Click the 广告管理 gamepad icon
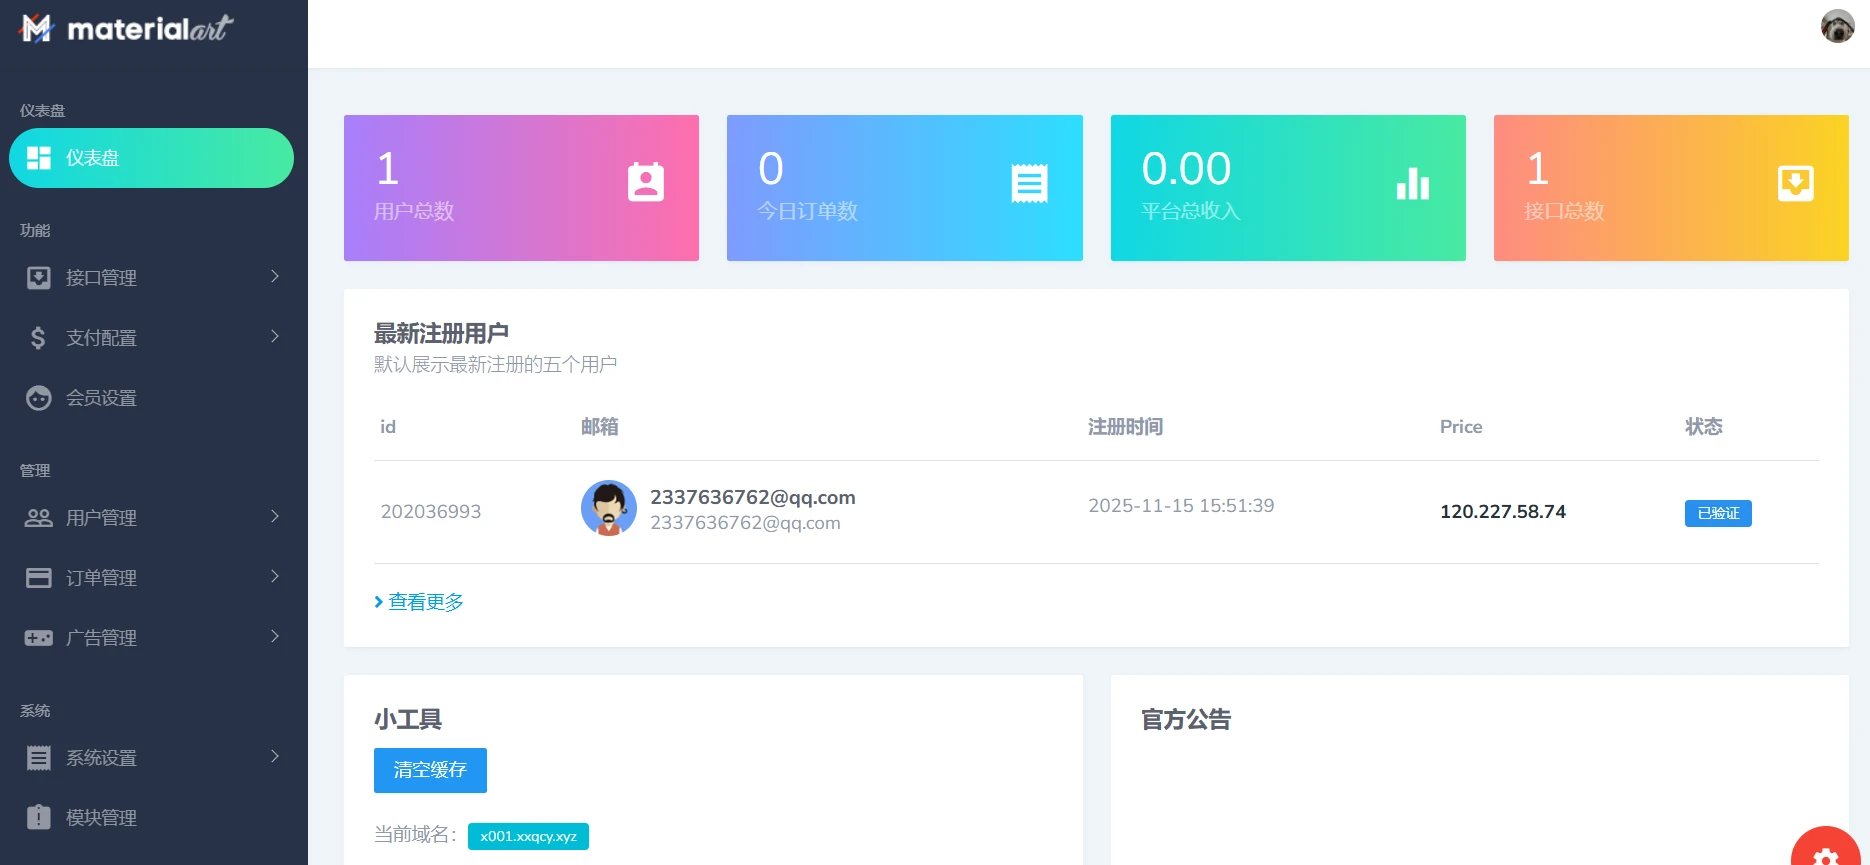1870x865 pixels. click(39, 638)
